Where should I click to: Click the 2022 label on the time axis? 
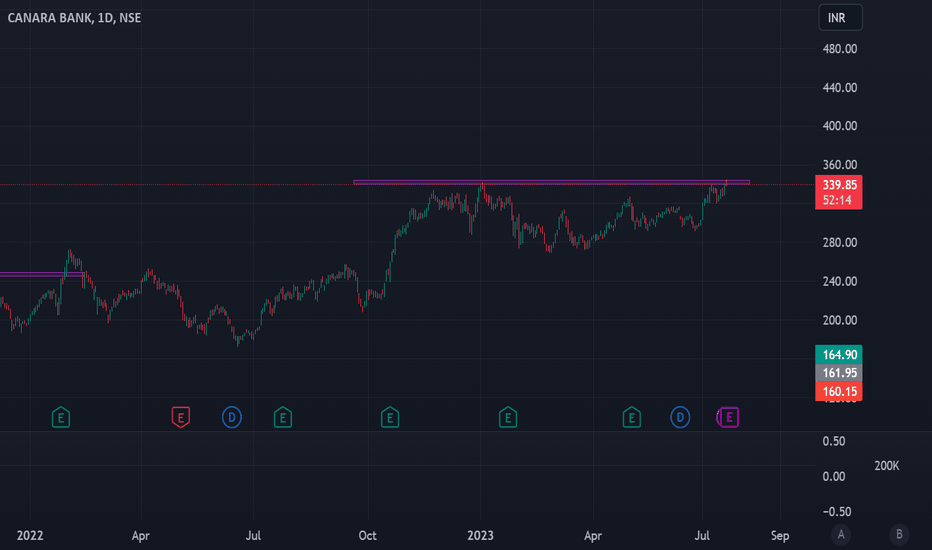tap(30, 535)
